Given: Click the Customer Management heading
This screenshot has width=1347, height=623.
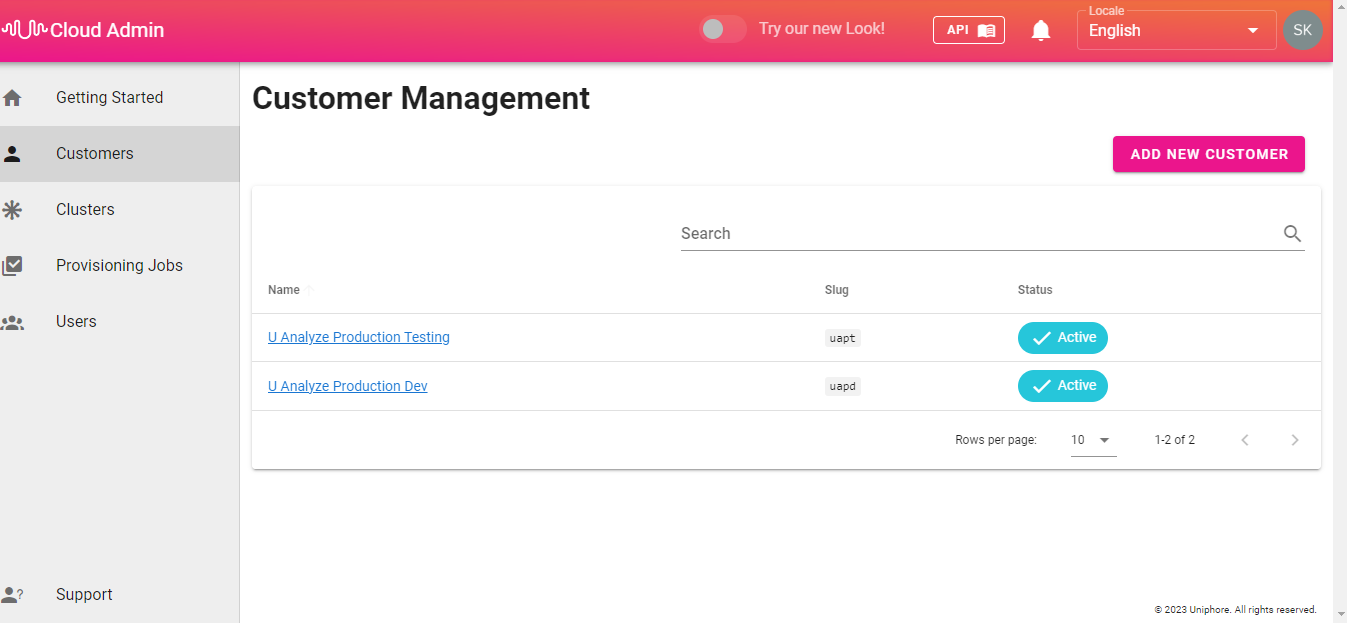Looking at the screenshot, I should (421, 98).
